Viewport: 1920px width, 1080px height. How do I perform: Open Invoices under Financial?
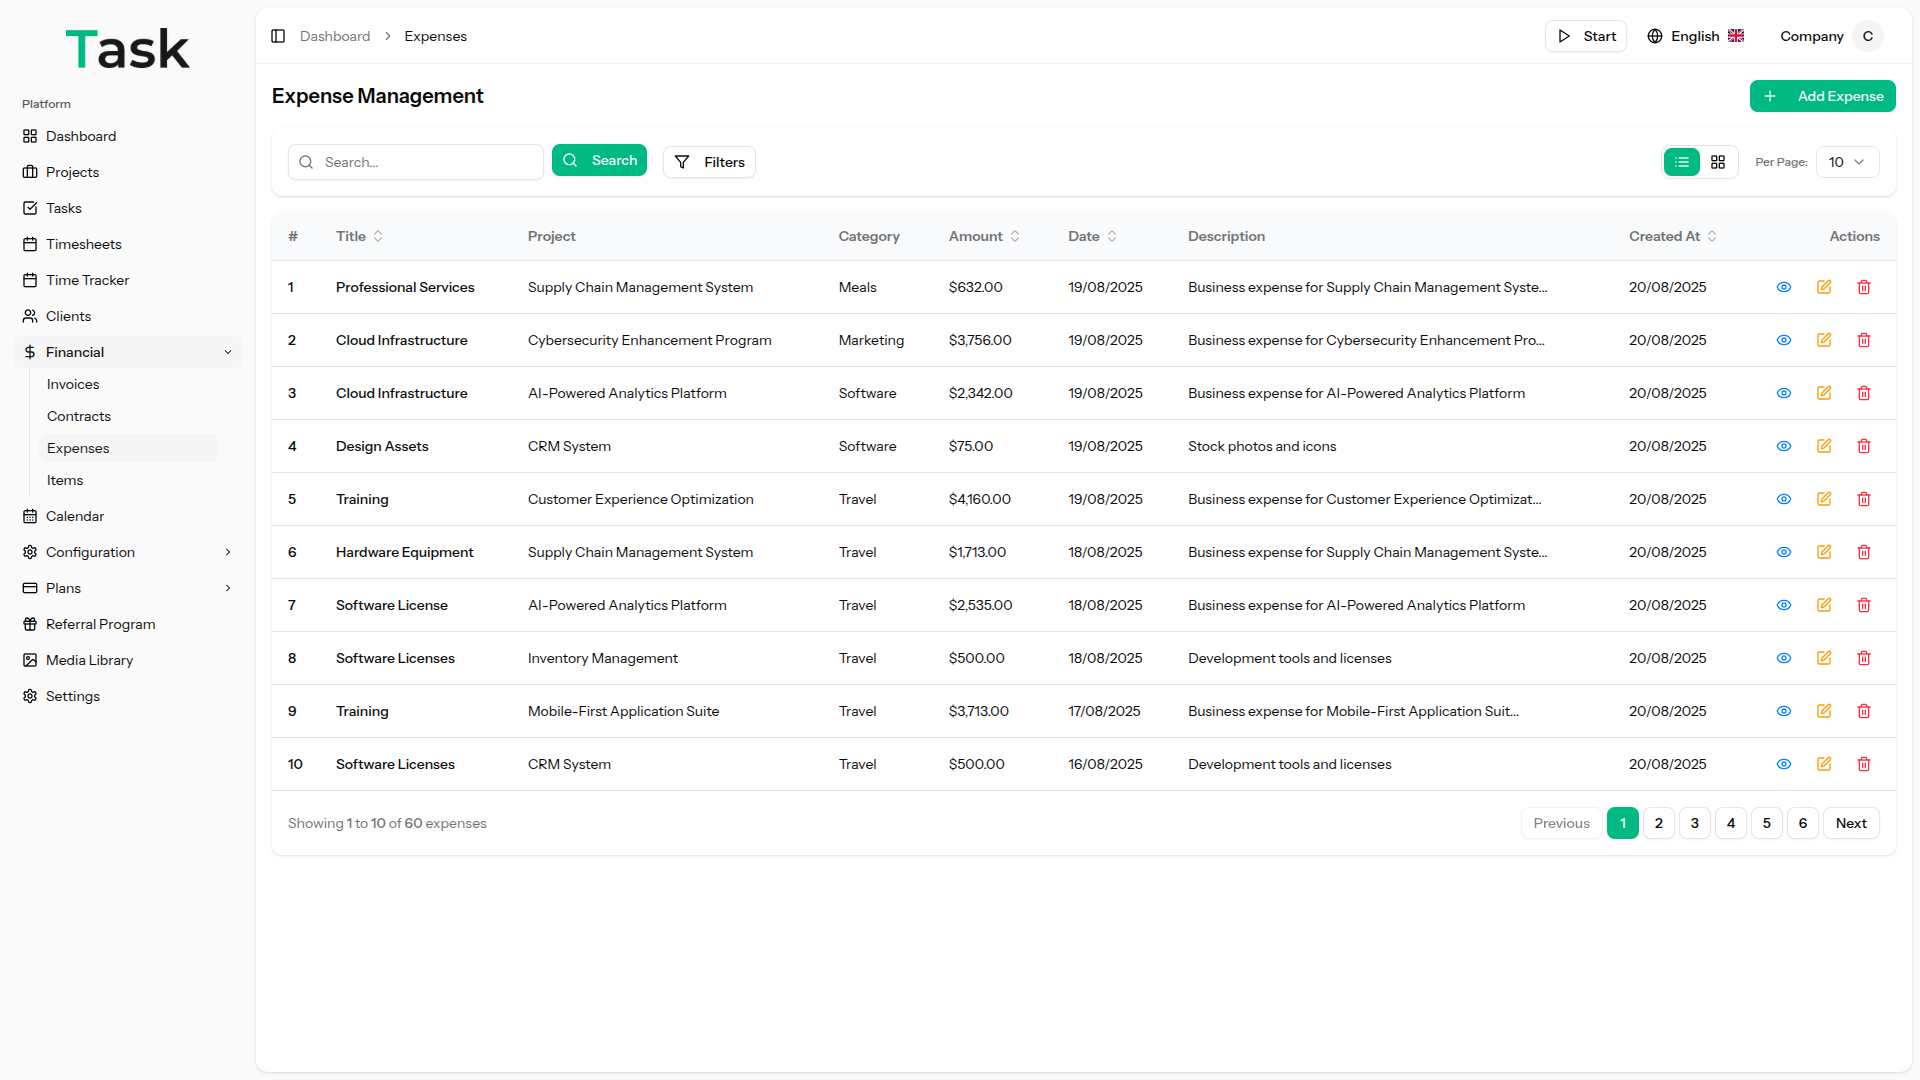pyautogui.click(x=73, y=384)
